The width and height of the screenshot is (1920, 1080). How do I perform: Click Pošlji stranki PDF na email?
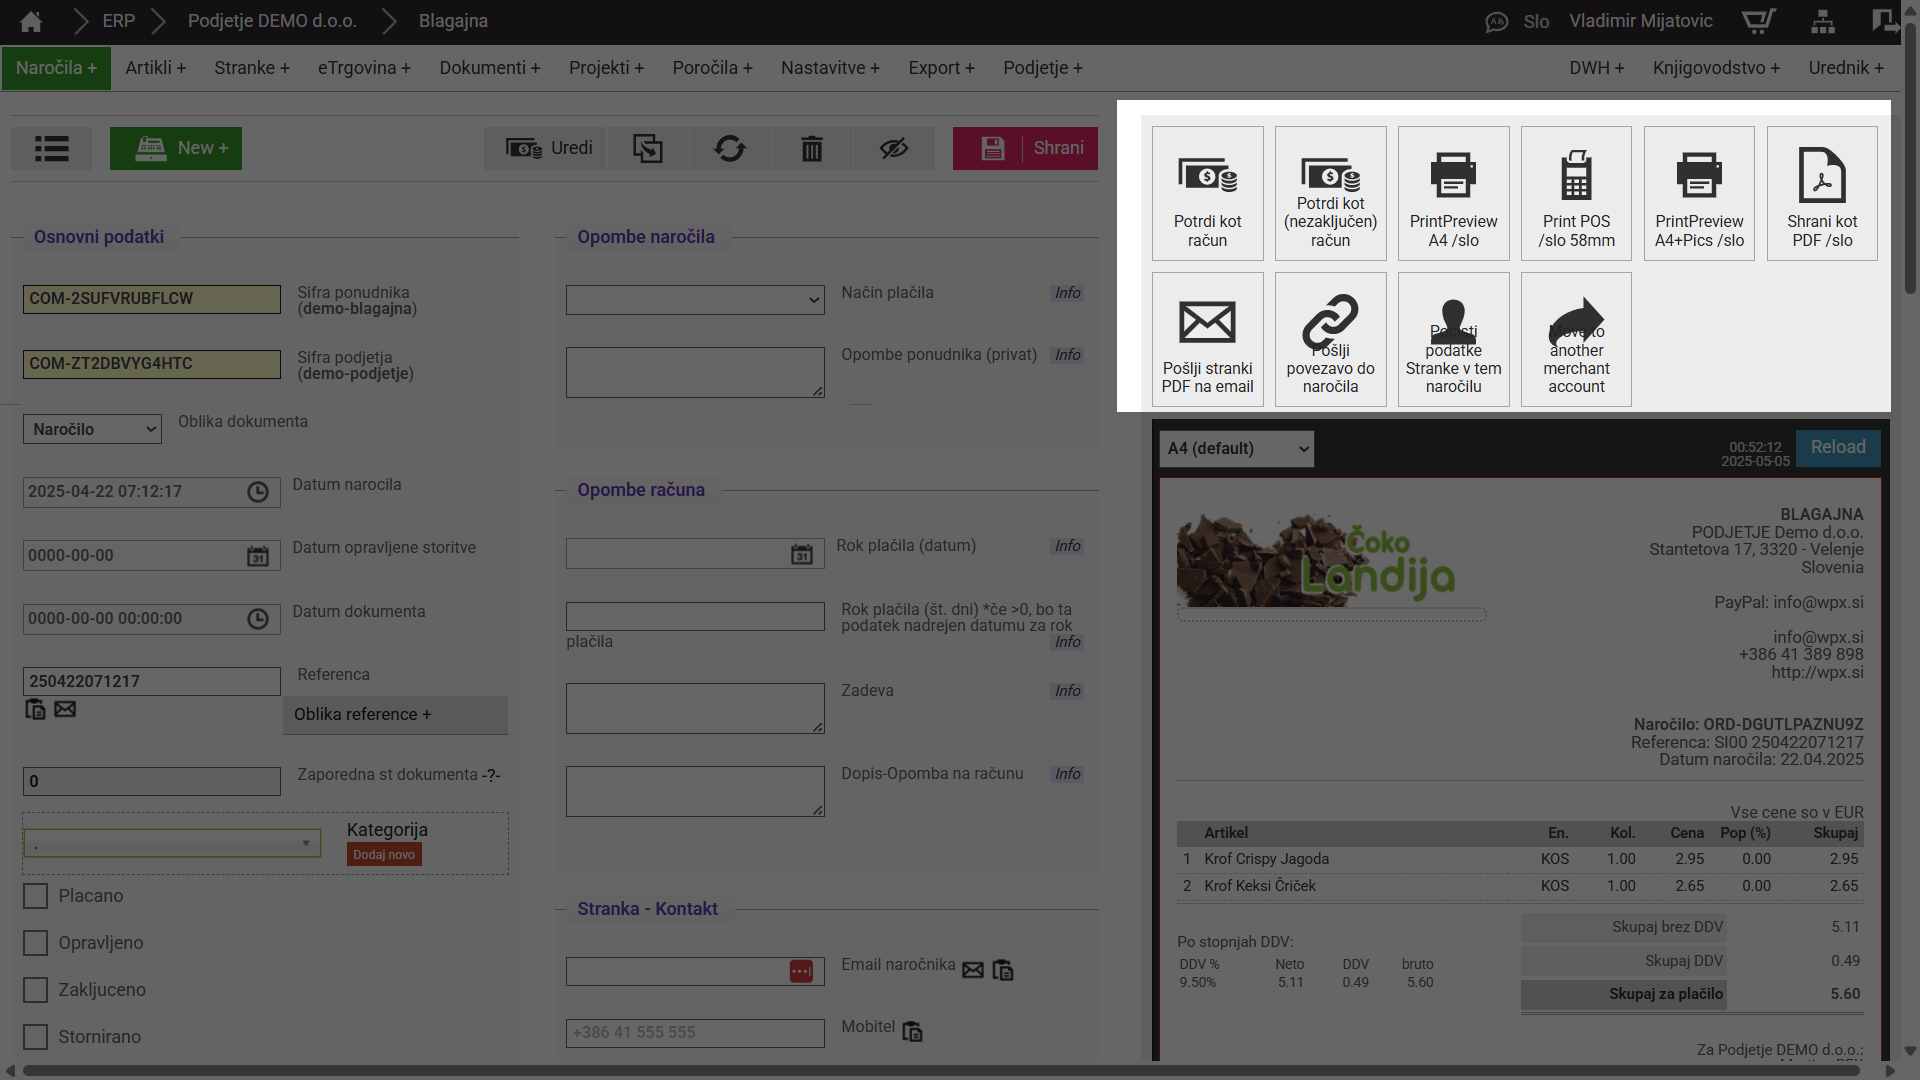click(x=1207, y=340)
